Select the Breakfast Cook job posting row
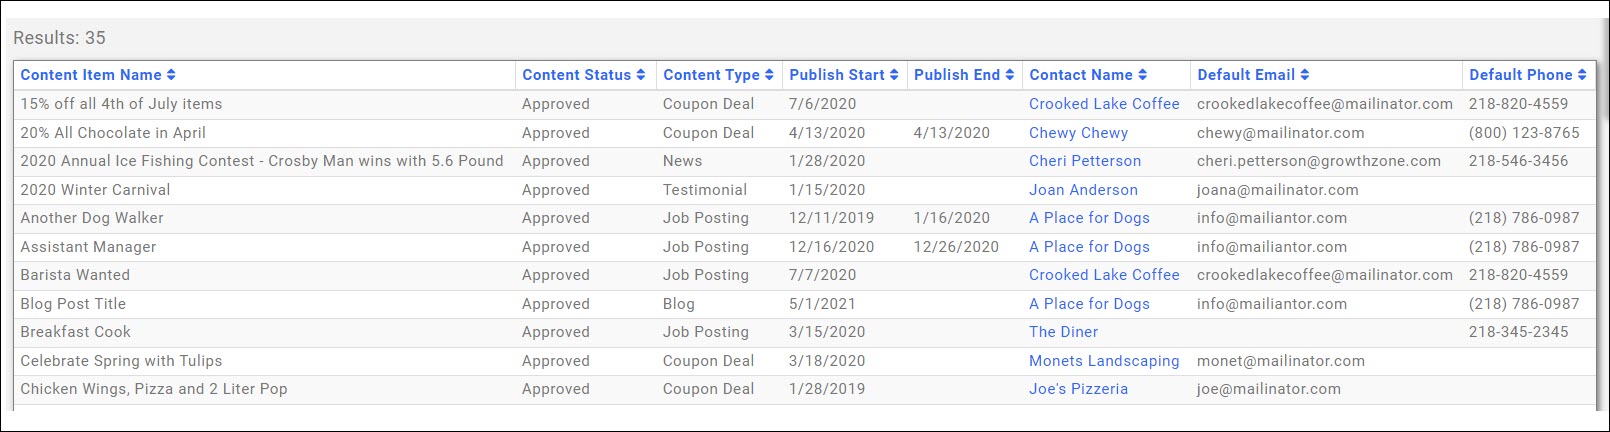 pyautogui.click(x=76, y=332)
